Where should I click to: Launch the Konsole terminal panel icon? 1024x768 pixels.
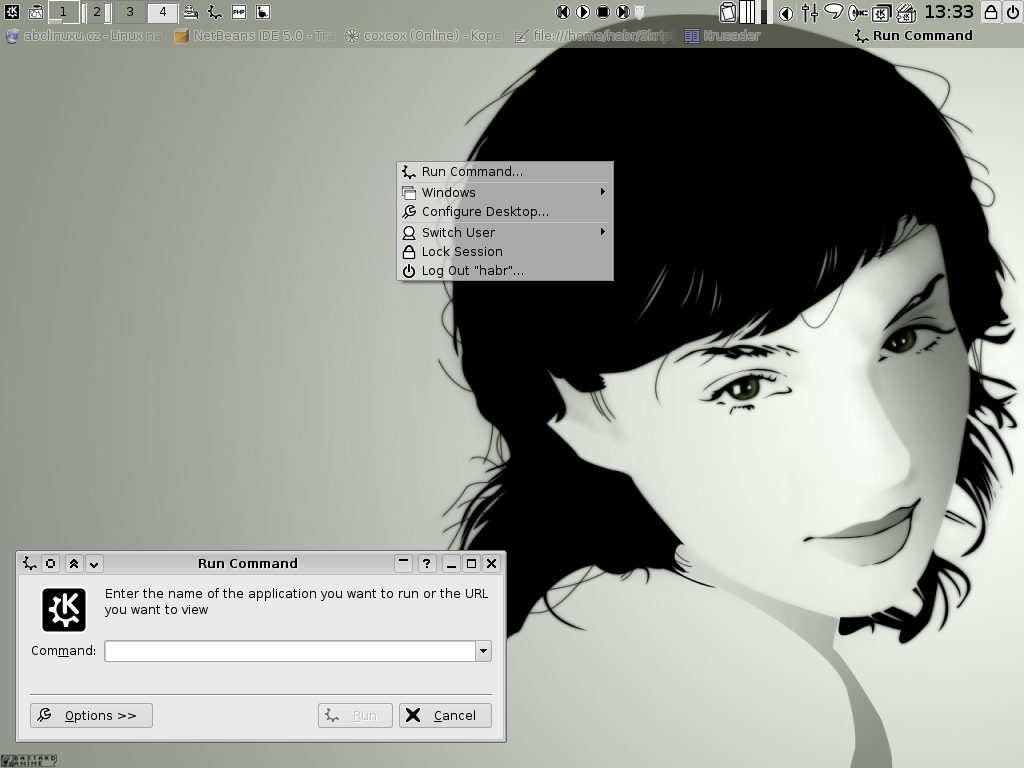(36, 11)
